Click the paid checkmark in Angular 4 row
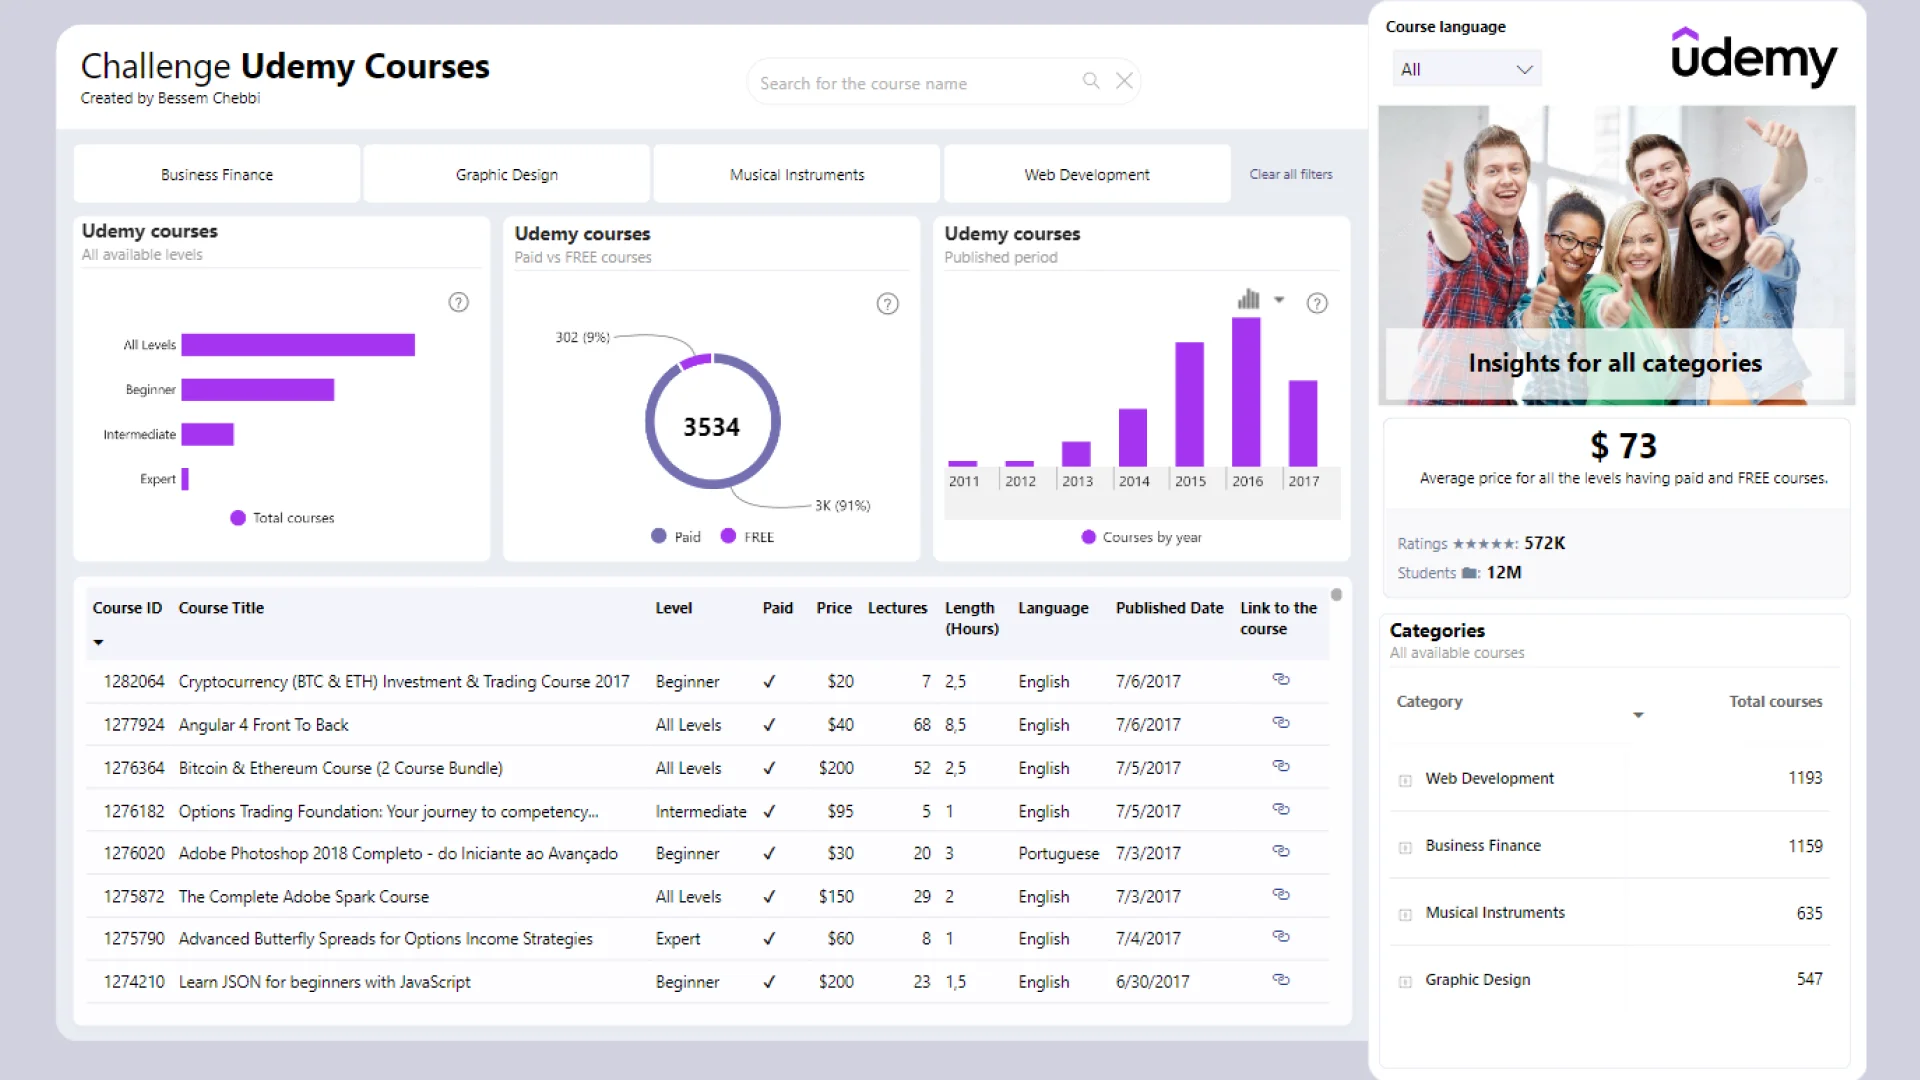Image resolution: width=1920 pixels, height=1080 pixels. point(769,725)
